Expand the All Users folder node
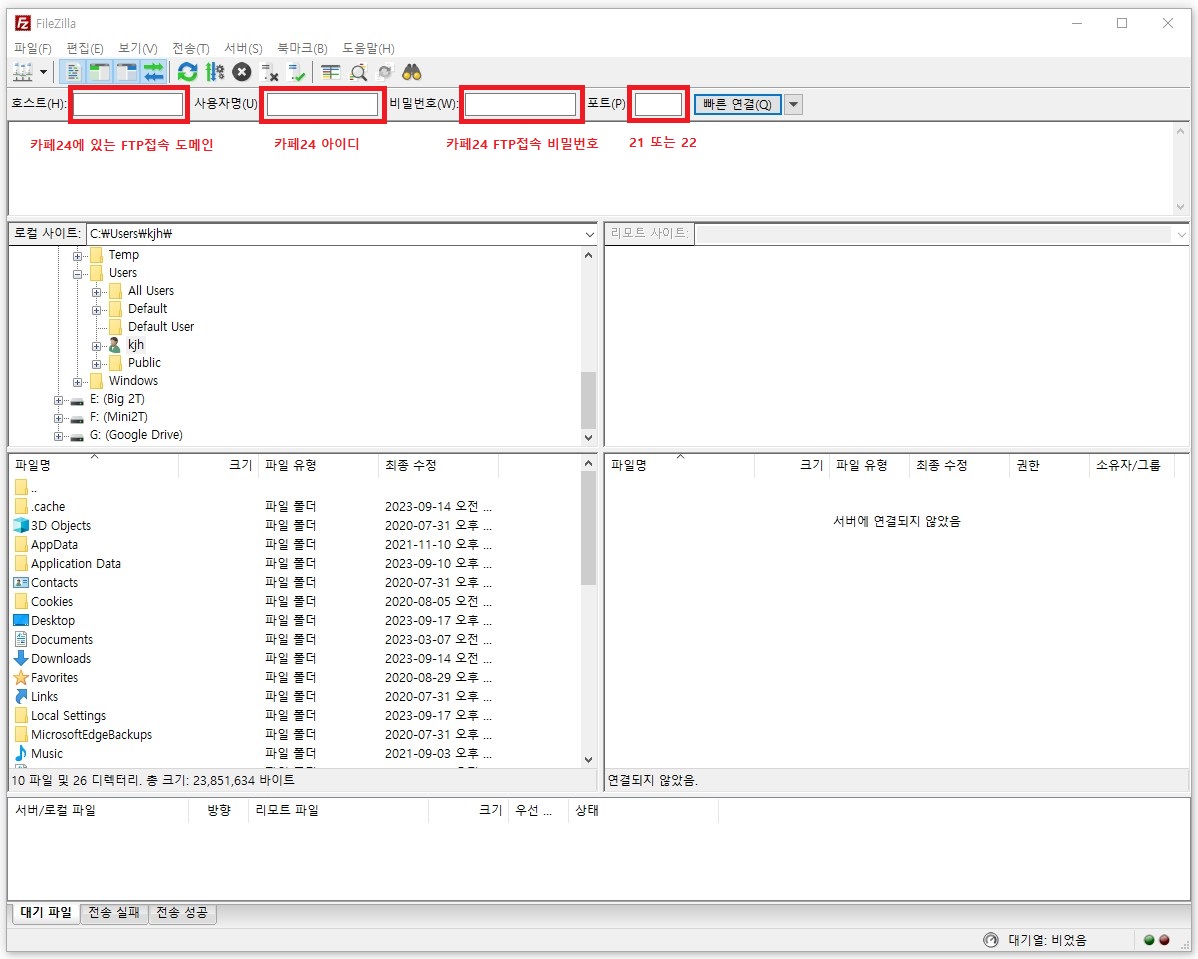Screen dimensions: 1198x959 click(x=96, y=292)
